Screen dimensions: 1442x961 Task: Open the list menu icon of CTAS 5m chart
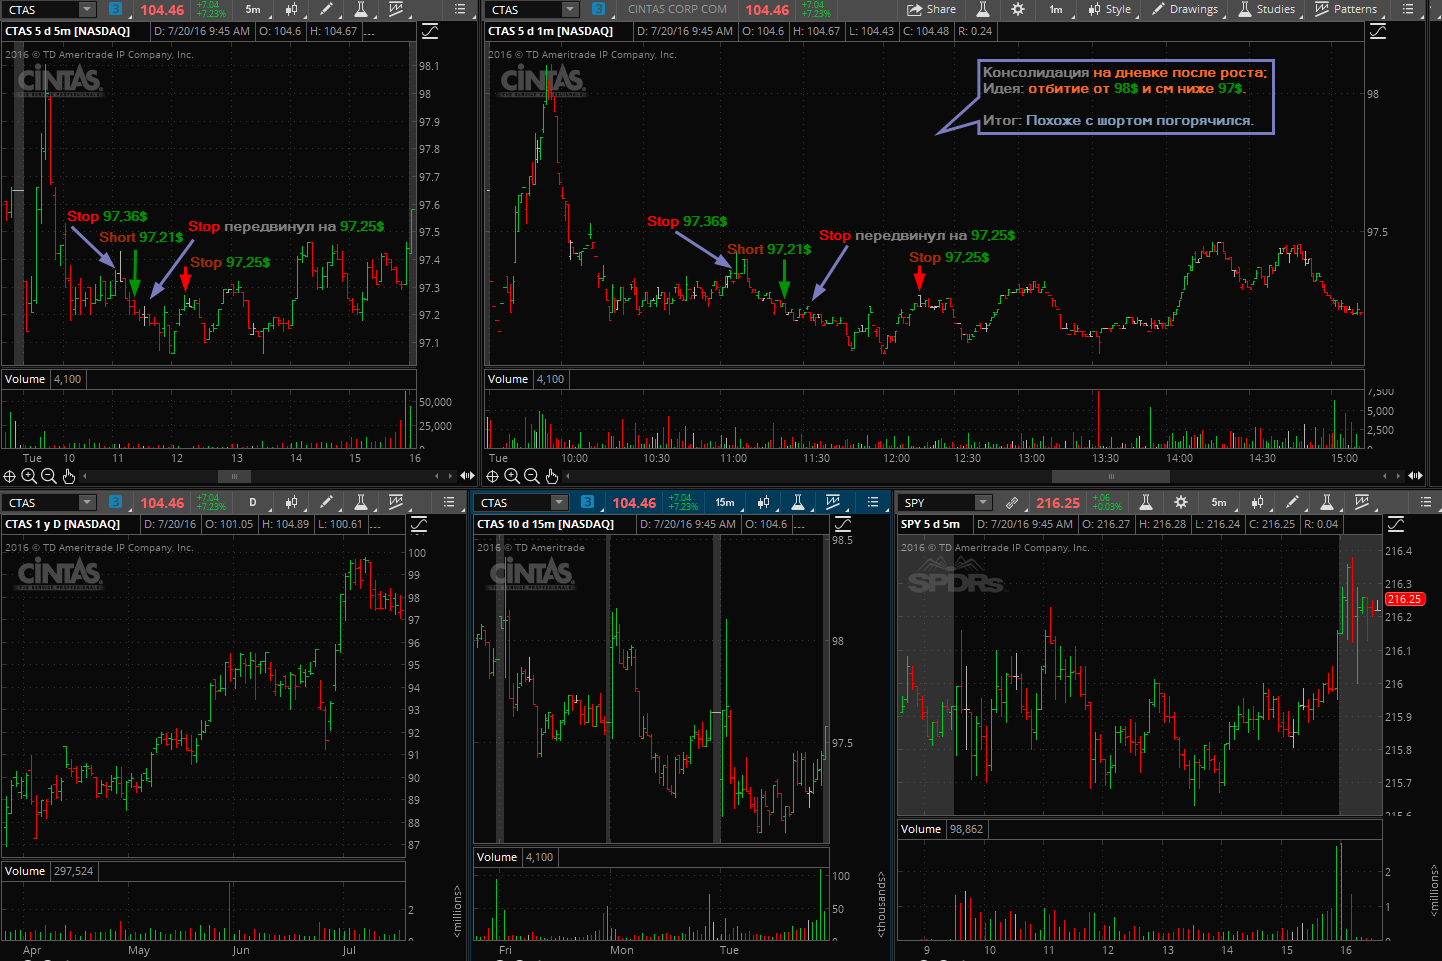click(x=460, y=9)
